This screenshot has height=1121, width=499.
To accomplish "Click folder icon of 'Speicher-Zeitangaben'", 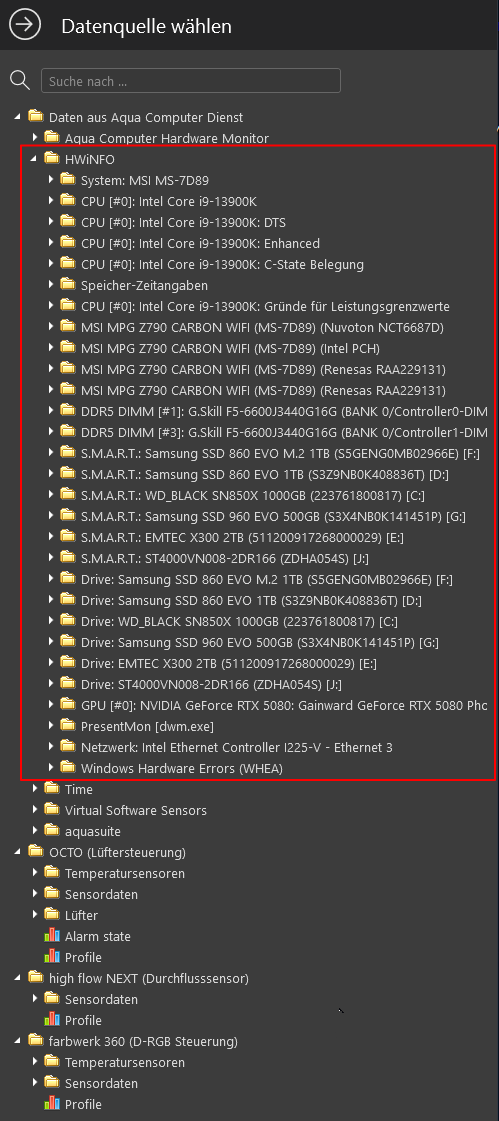I will pyautogui.click(x=68, y=285).
